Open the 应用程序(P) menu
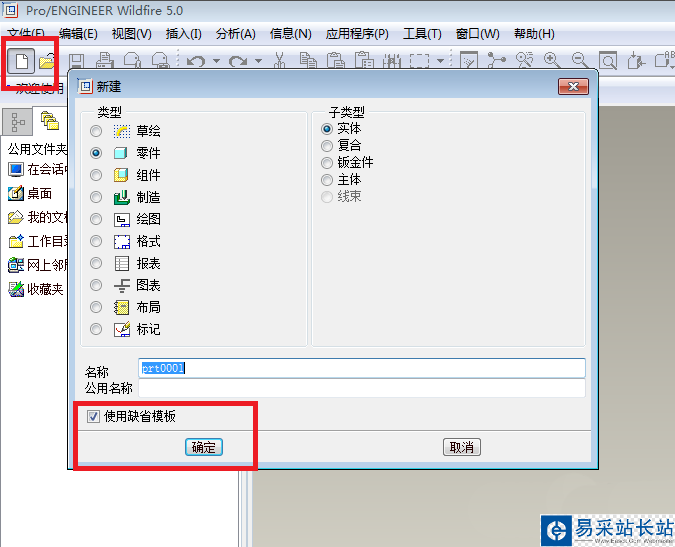 coord(357,34)
